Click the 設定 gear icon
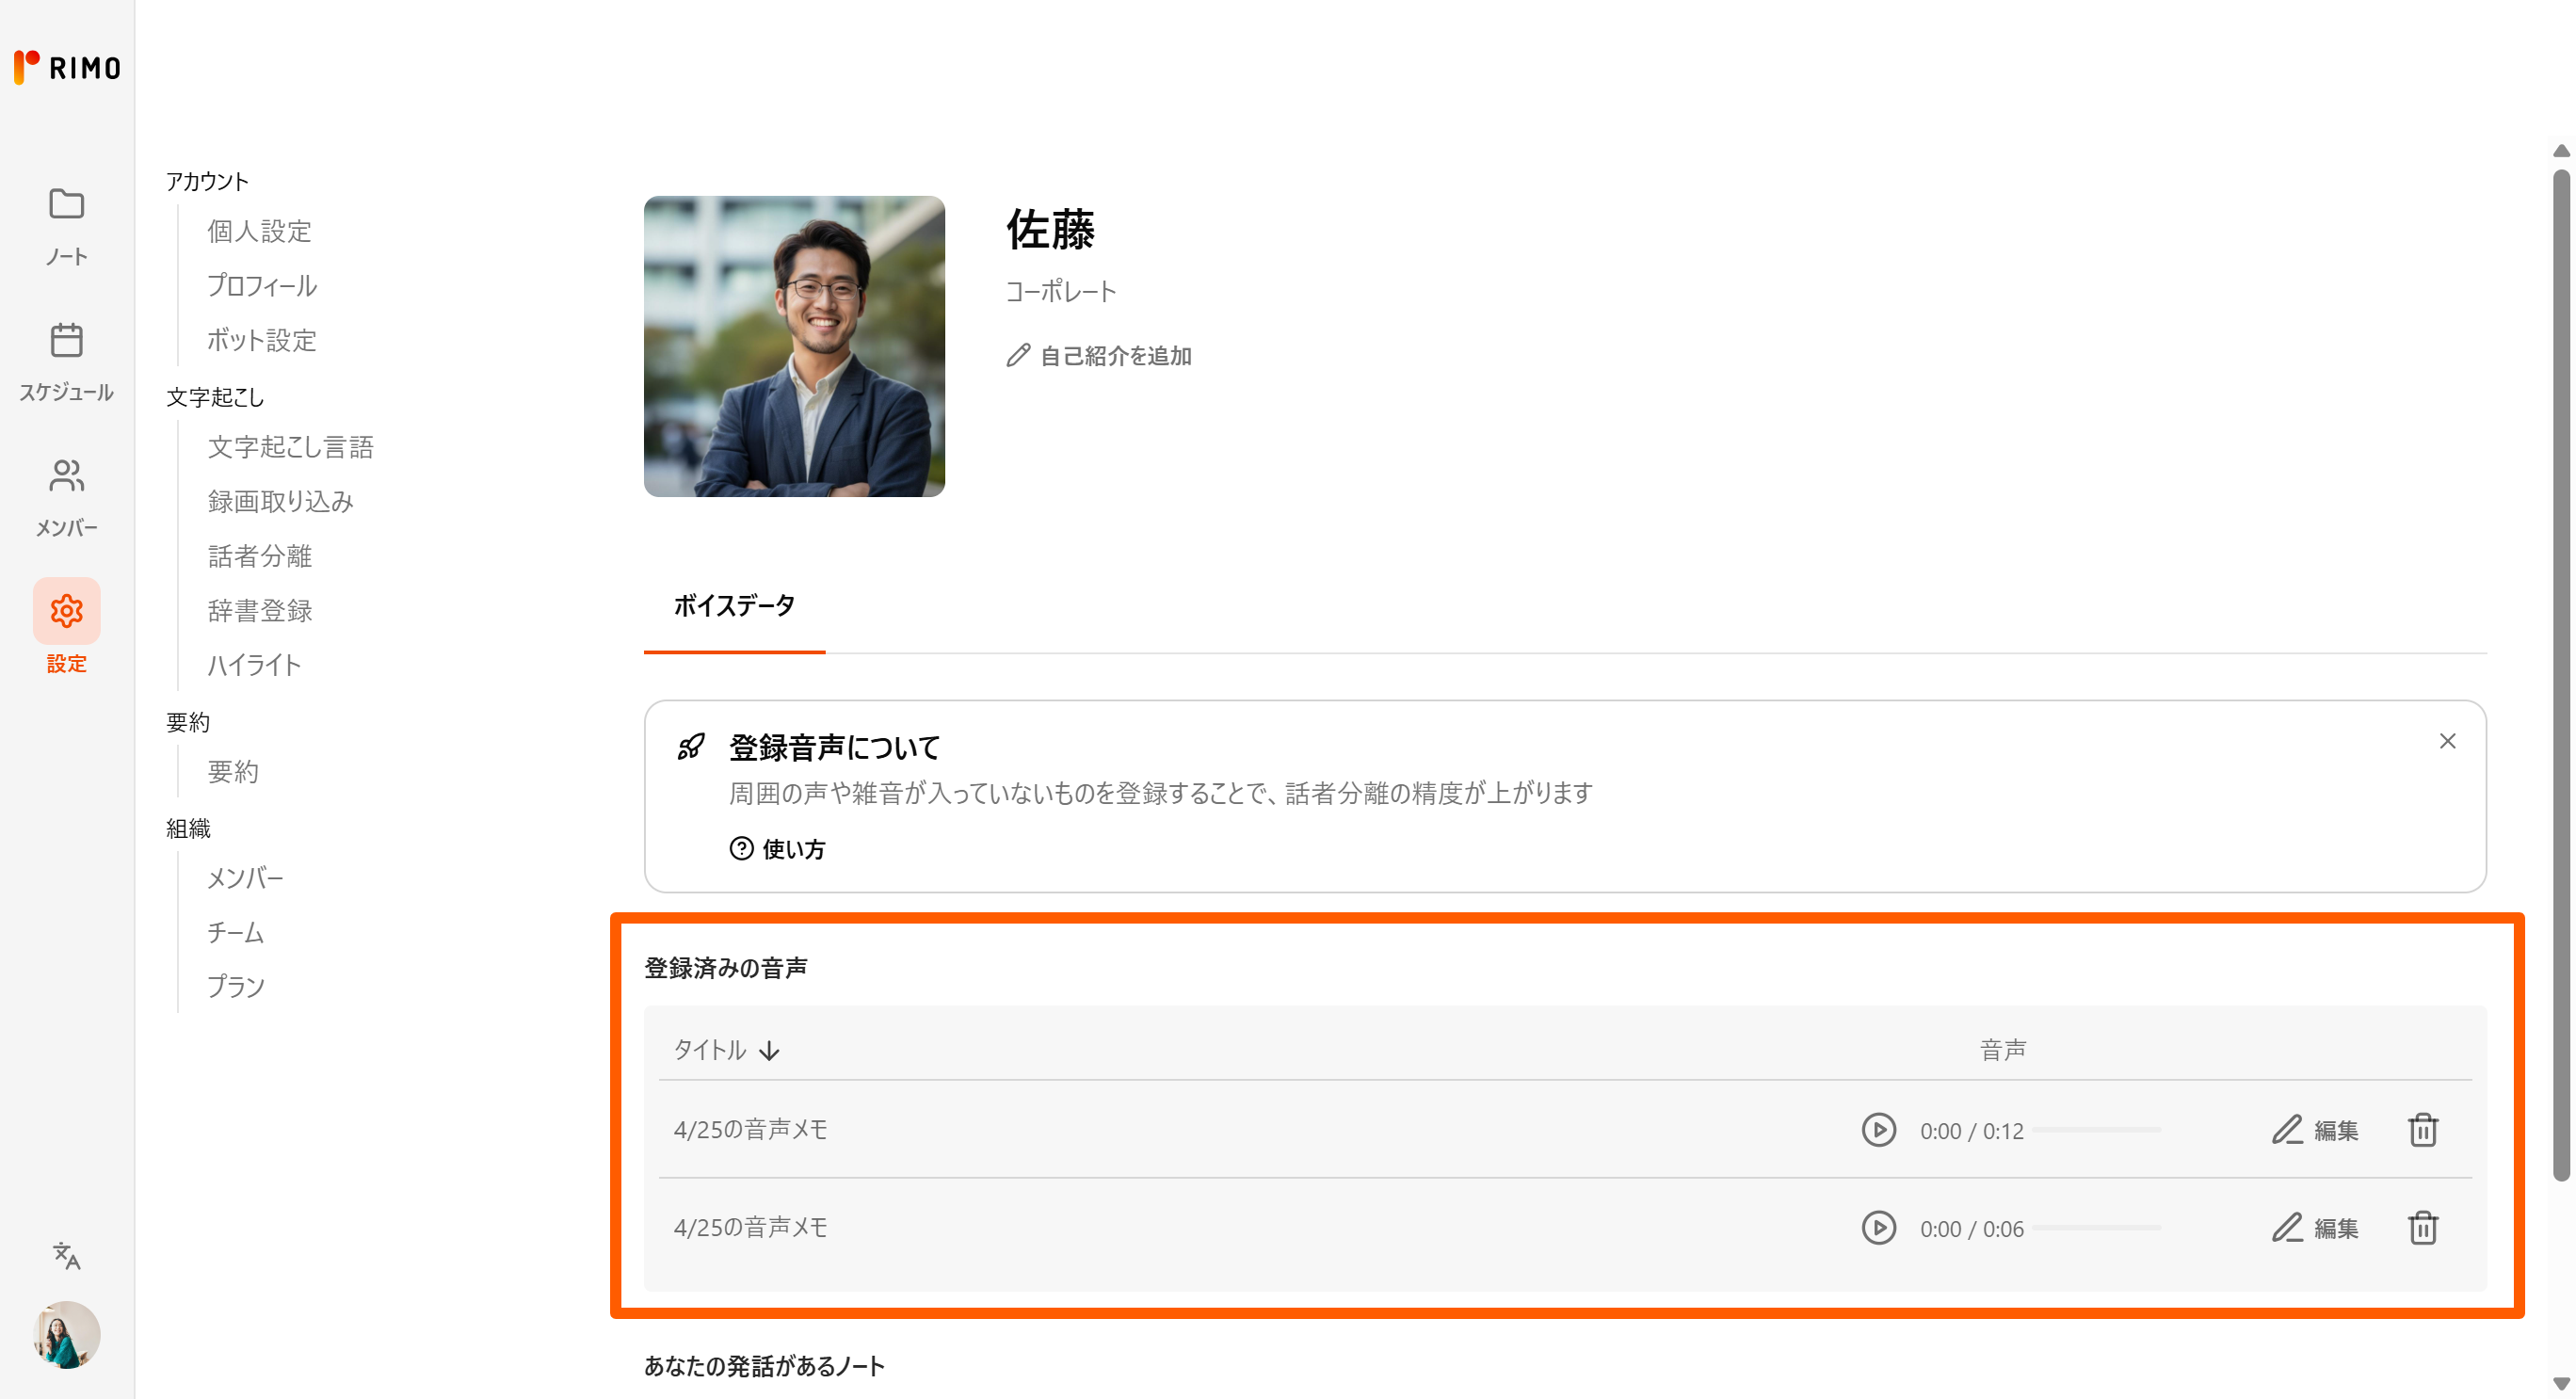 [66, 611]
